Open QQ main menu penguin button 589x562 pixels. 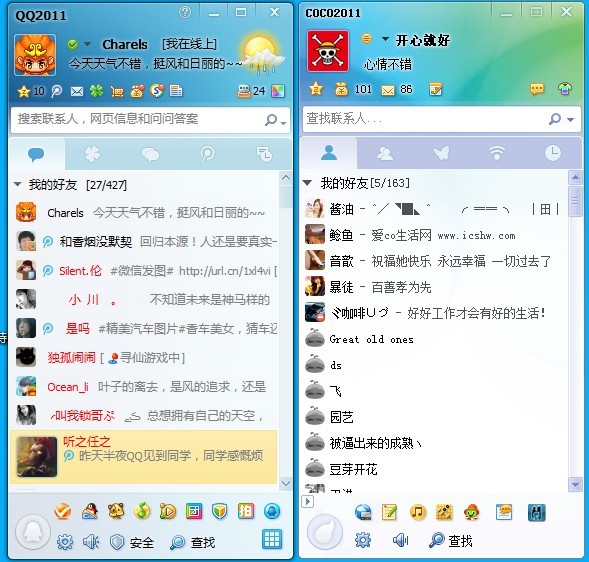(33, 532)
